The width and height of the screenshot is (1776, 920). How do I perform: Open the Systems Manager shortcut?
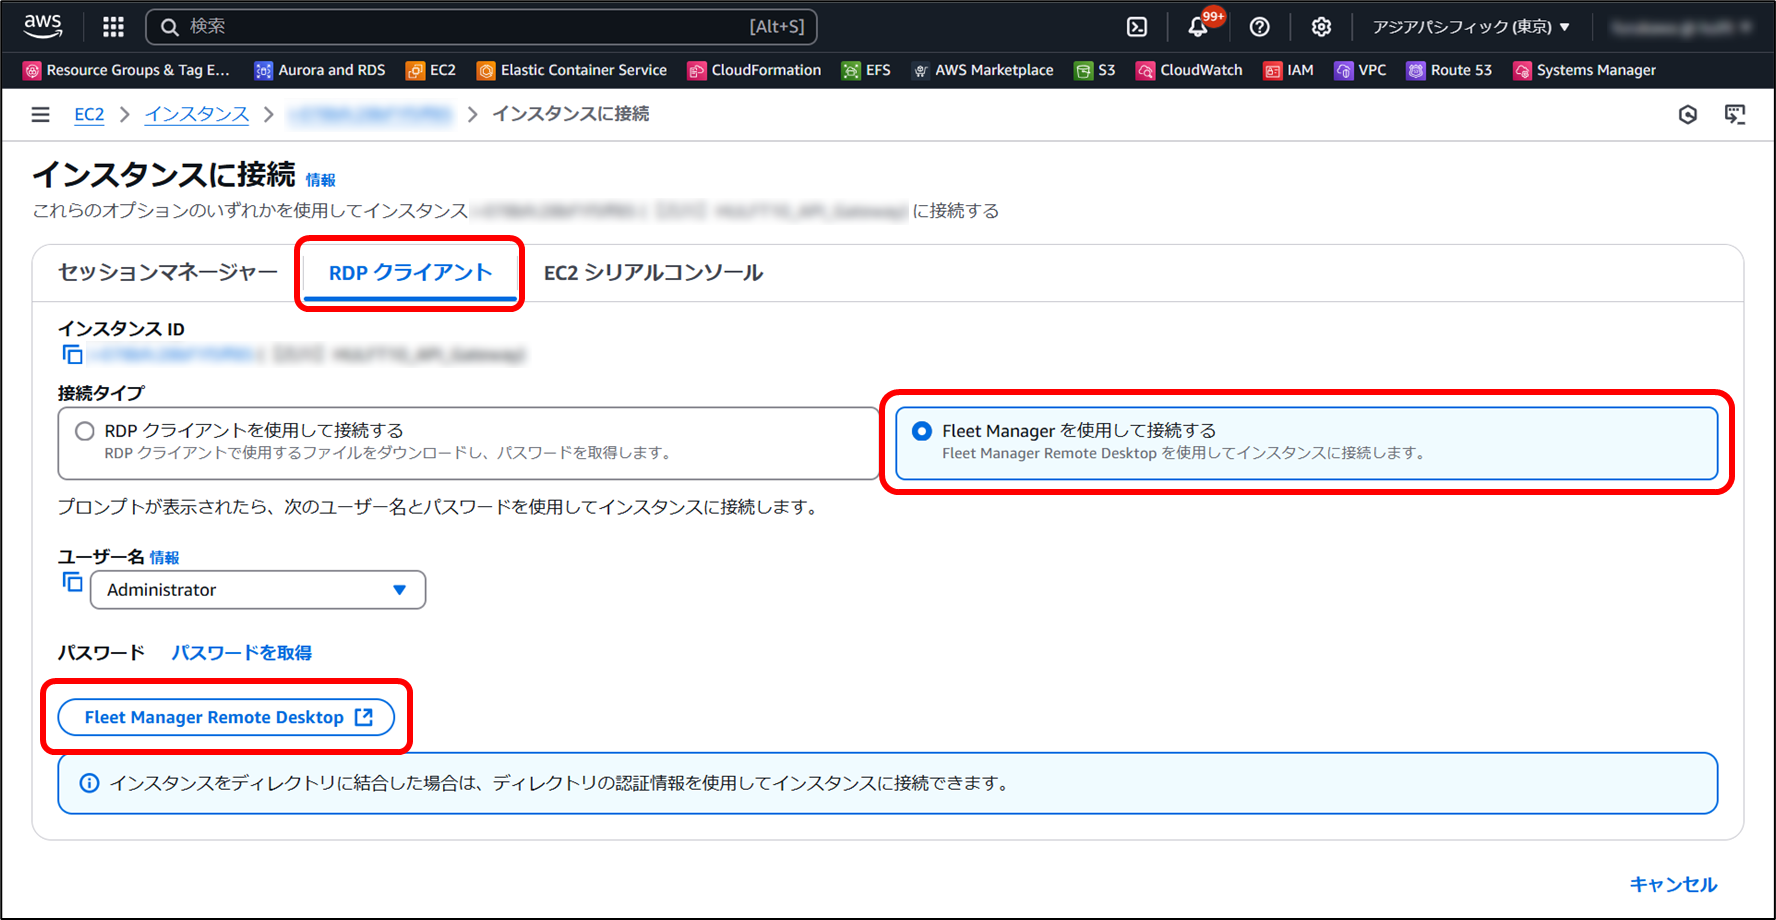pyautogui.click(x=1585, y=70)
